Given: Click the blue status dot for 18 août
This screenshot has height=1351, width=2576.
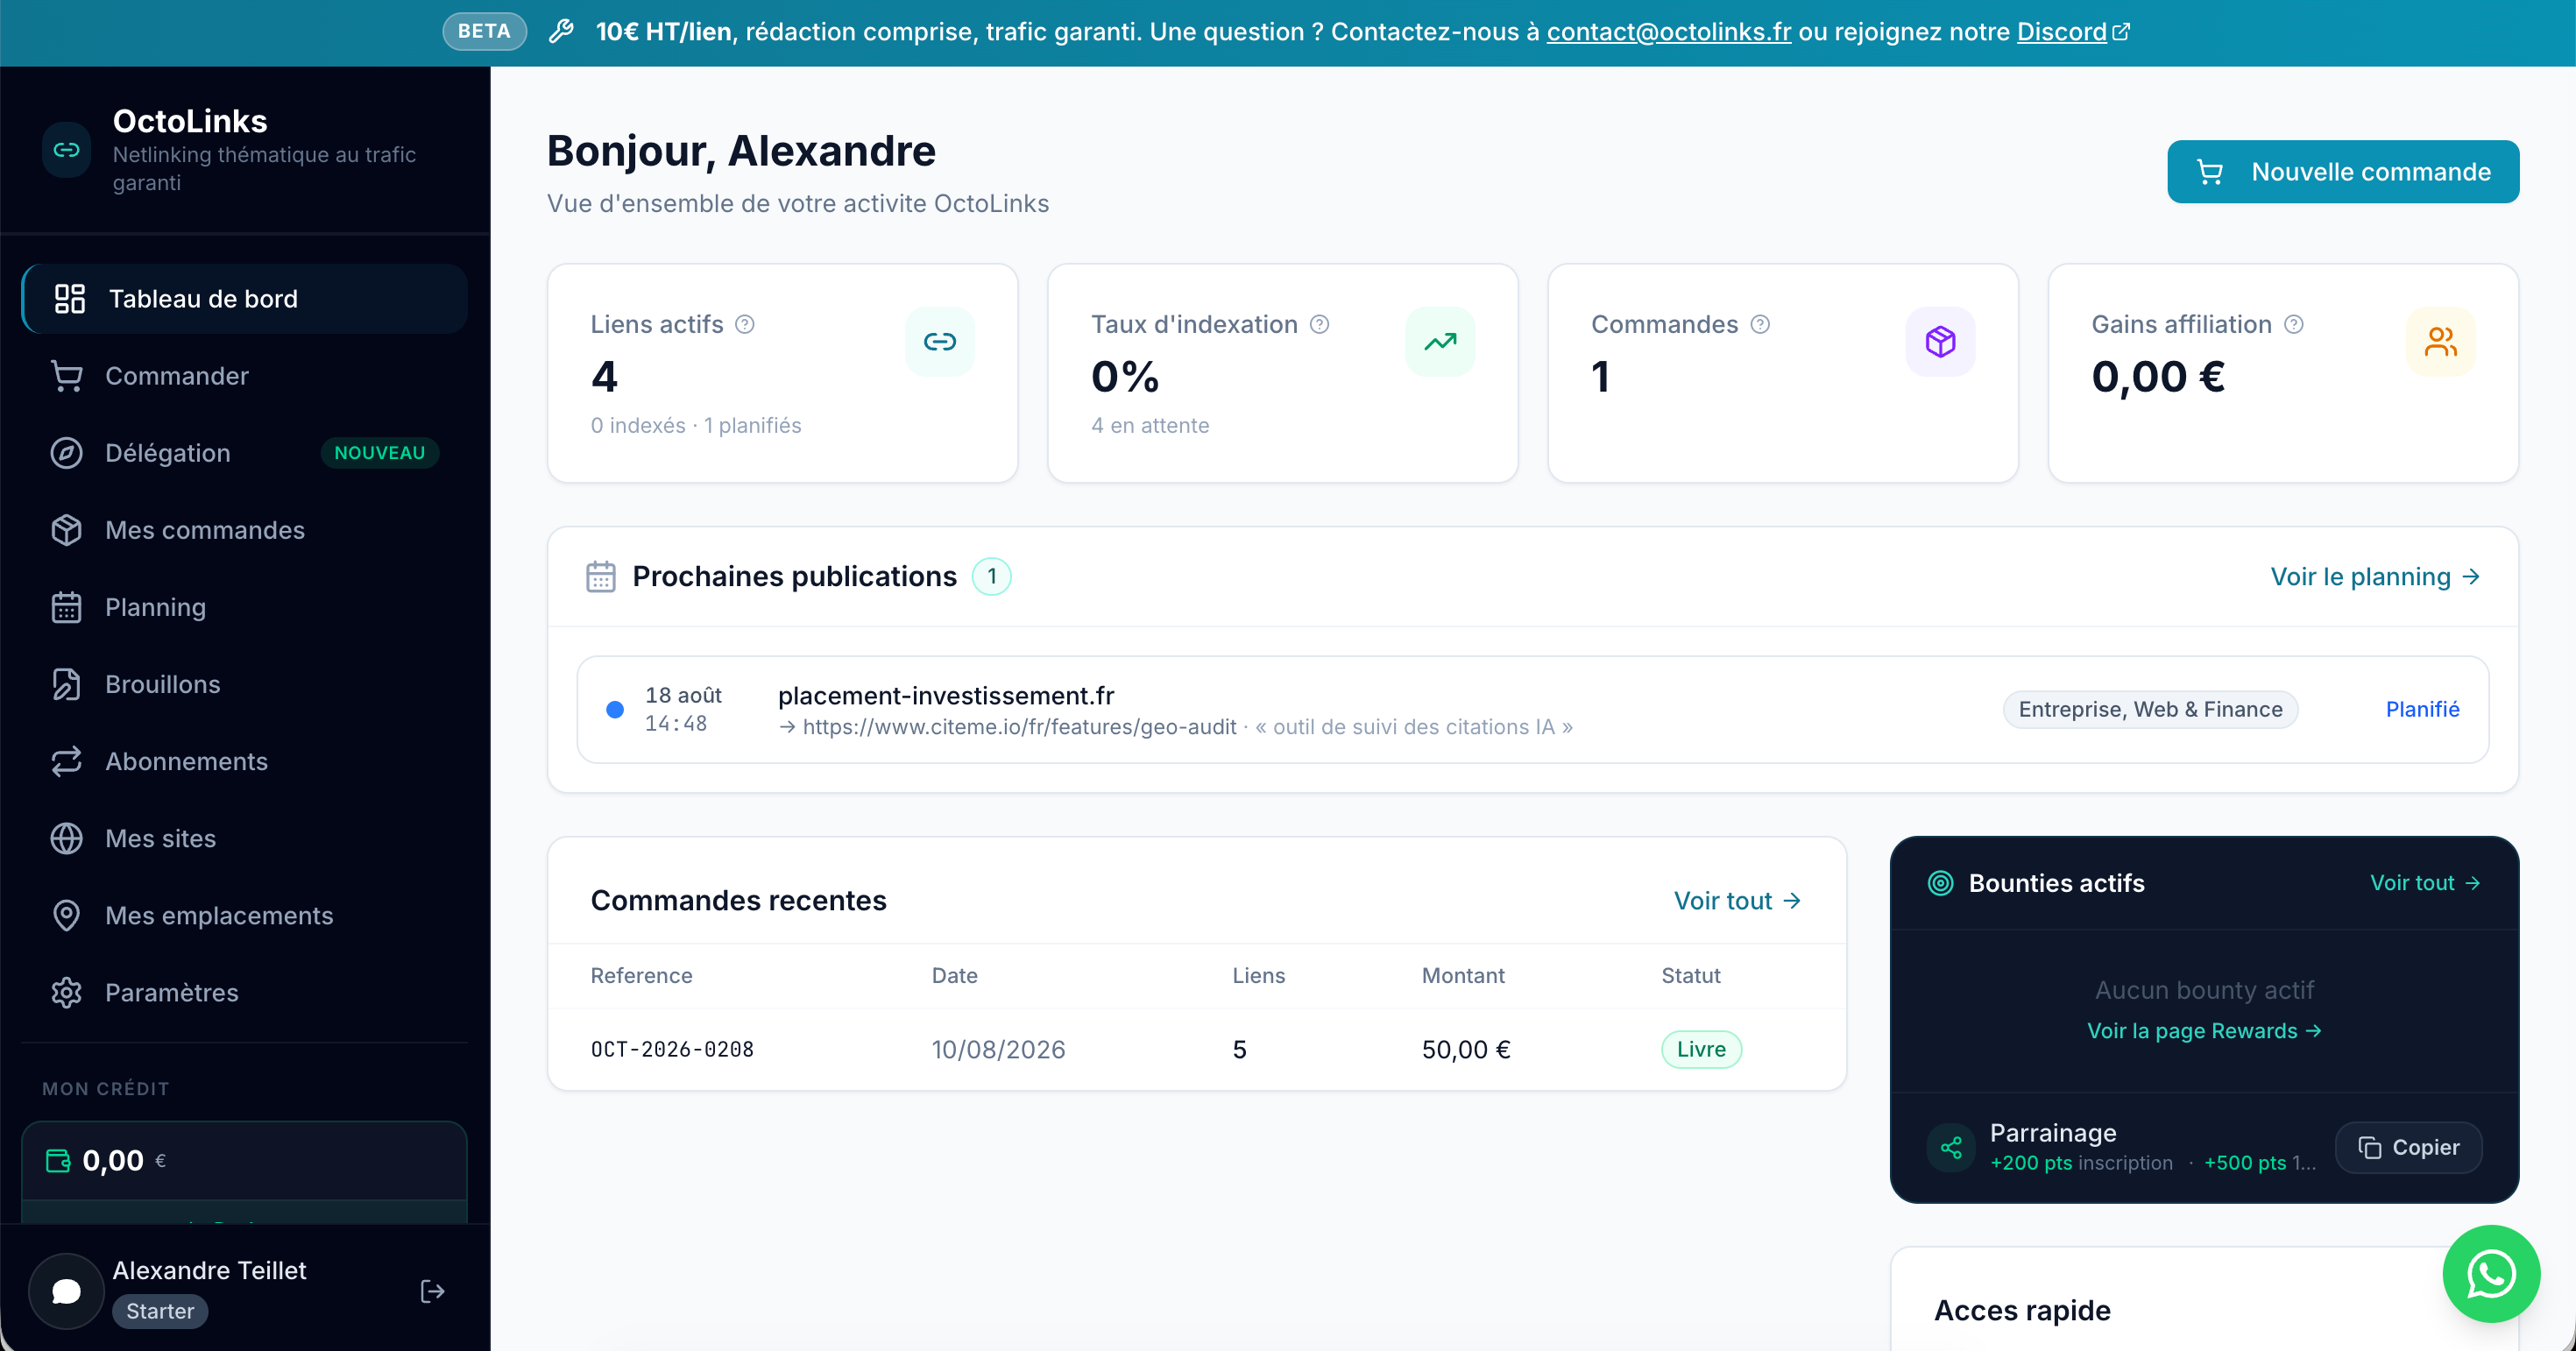Looking at the screenshot, I should [615, 710].
